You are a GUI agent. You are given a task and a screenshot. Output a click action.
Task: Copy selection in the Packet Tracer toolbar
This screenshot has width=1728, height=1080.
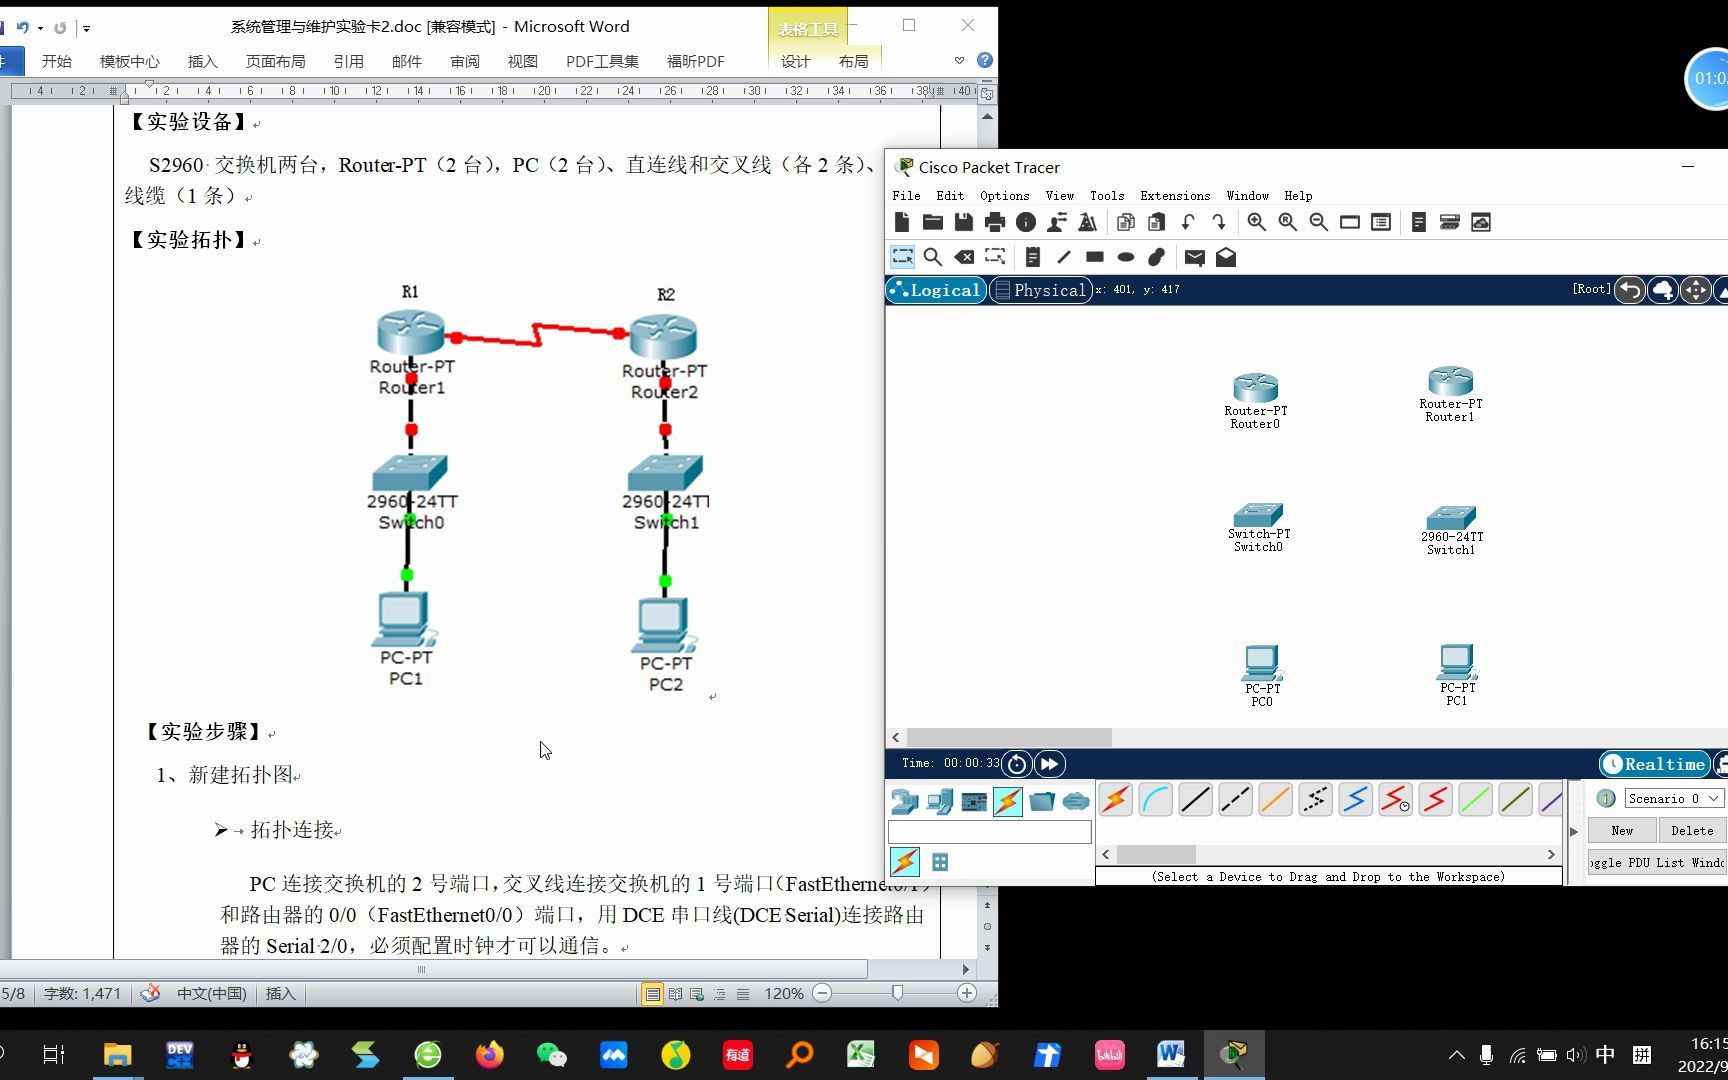(1126, 222)
